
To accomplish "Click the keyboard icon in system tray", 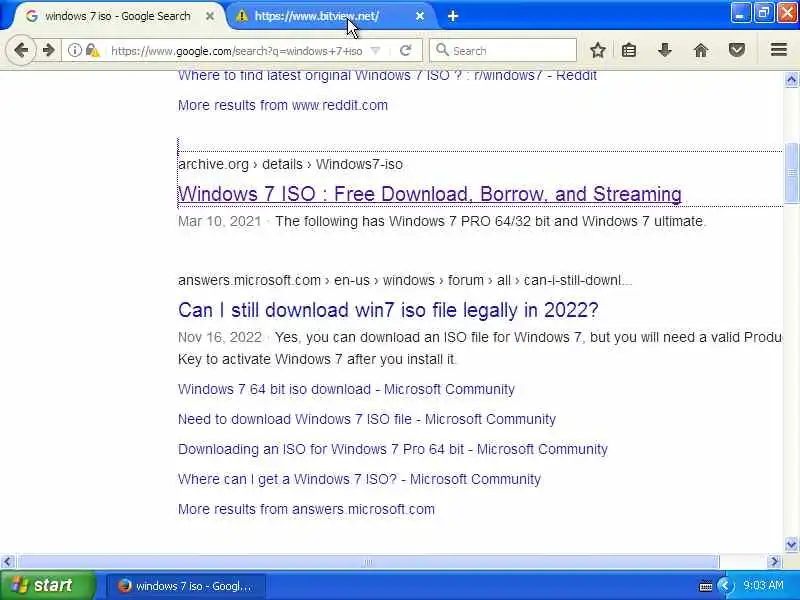I will point(706,586).
